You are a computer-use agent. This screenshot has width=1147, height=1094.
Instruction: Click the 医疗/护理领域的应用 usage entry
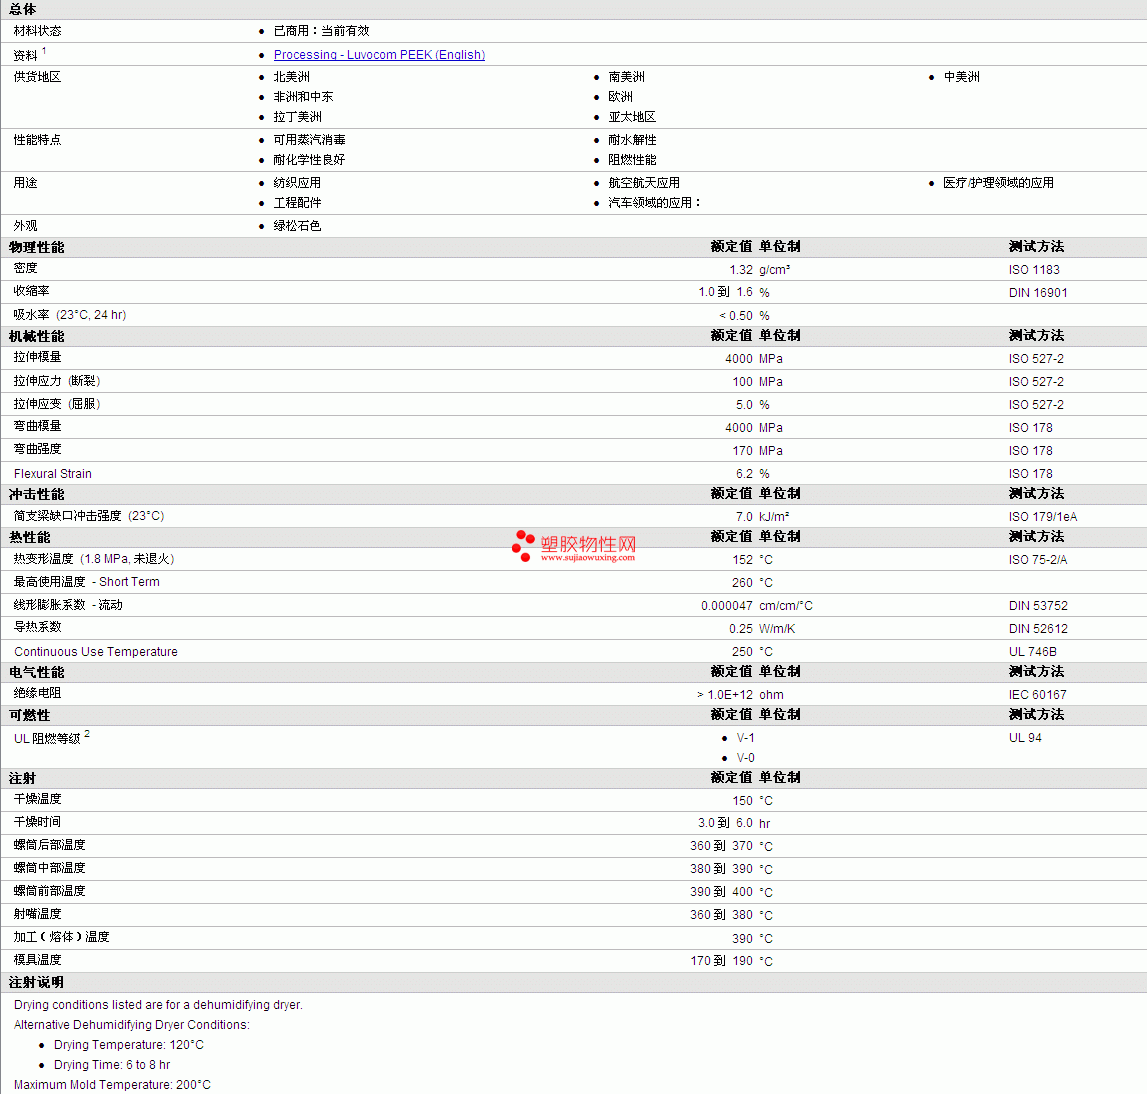pyautogui.click(x=998, y=183)
